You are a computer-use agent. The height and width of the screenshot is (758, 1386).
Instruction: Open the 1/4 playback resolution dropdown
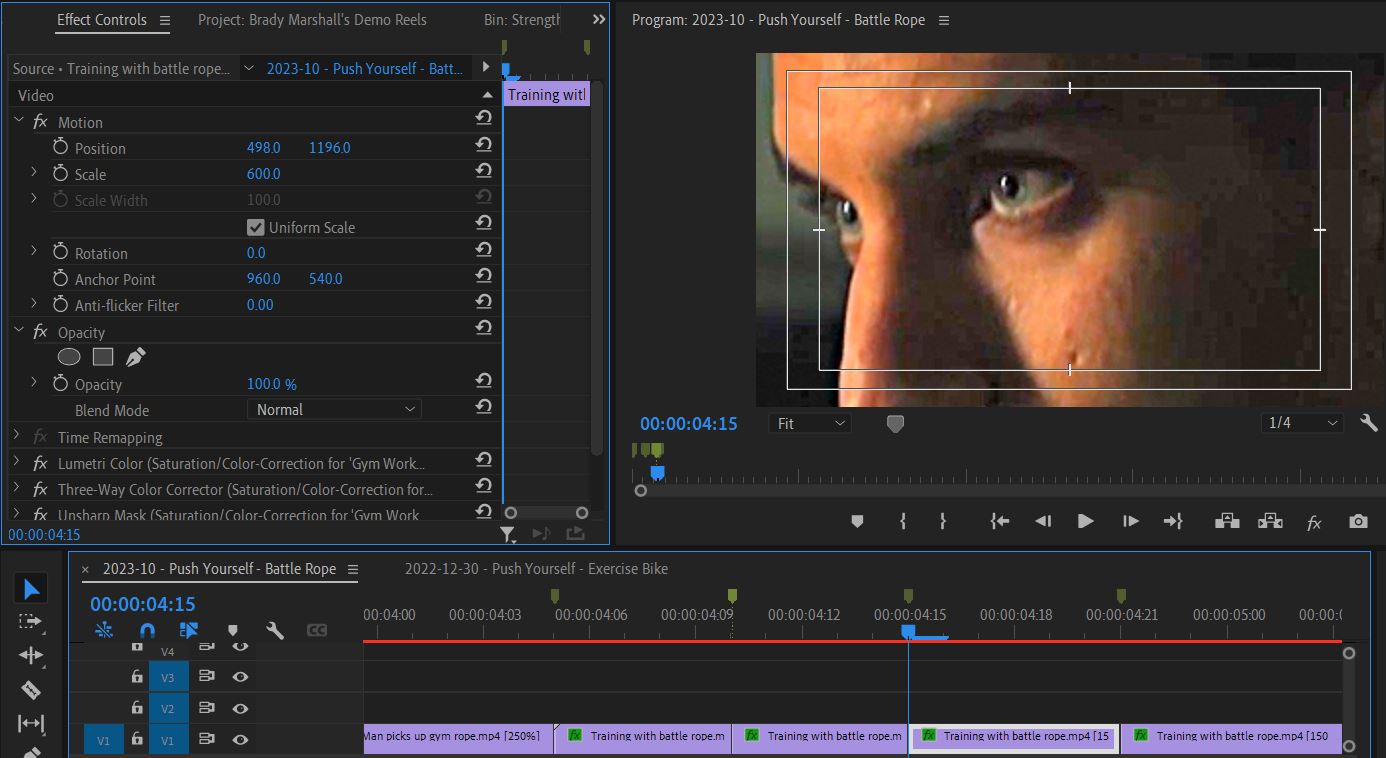click(x=1301, y=423)
